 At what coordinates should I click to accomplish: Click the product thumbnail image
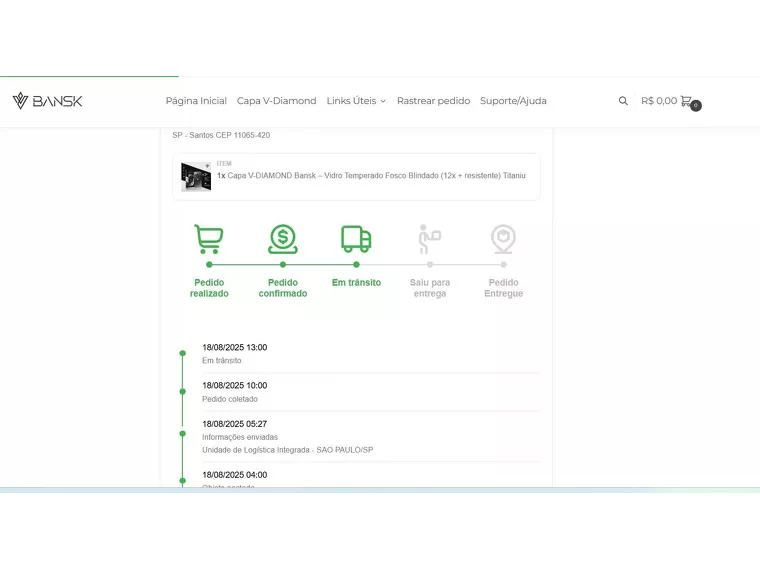pyautogui.click(x=196, y=177)
